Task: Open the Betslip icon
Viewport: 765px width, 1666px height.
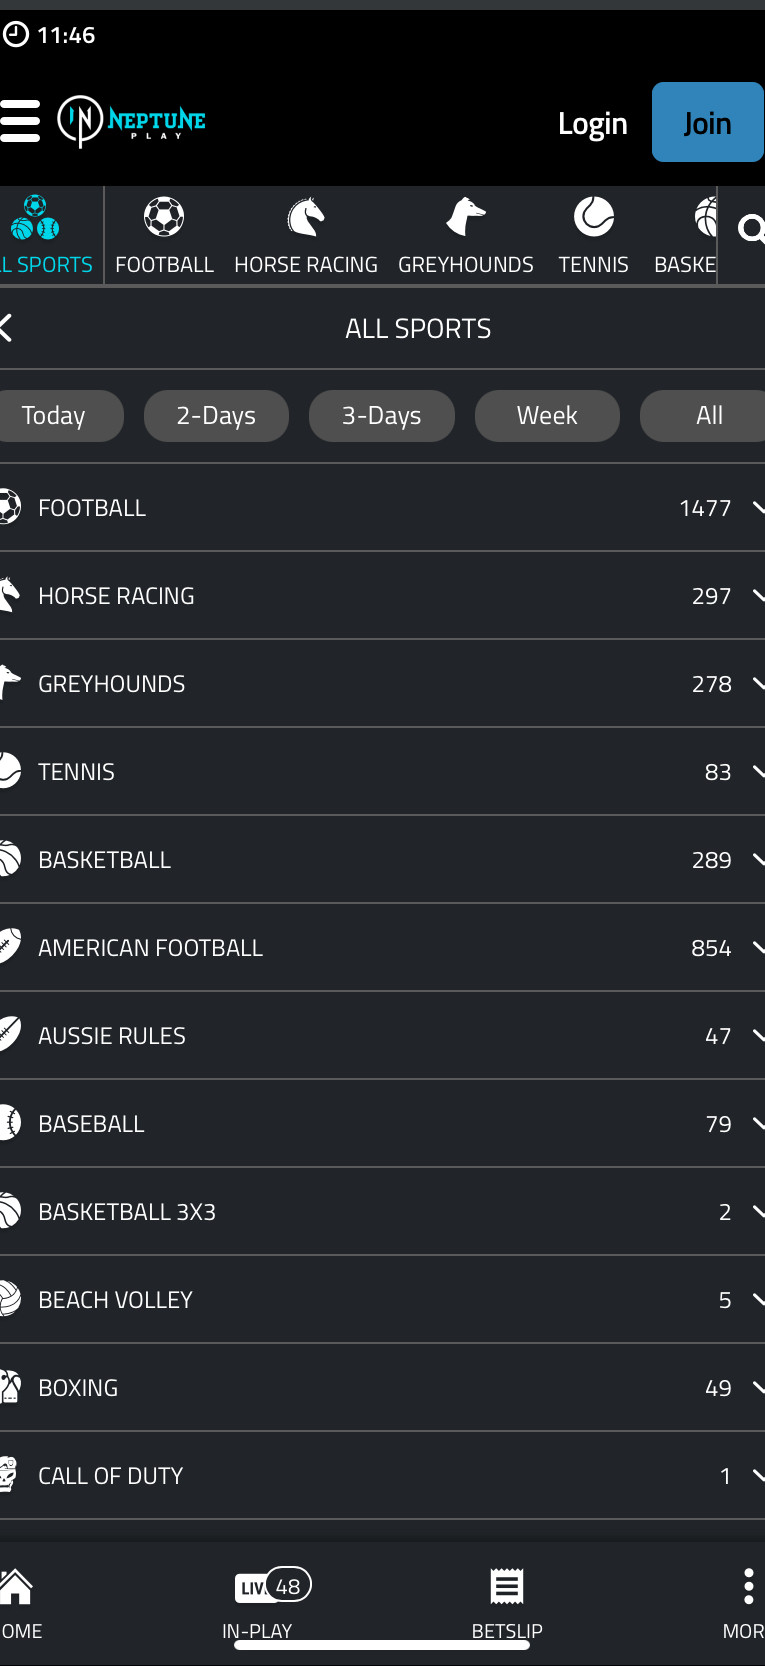Action: click(x=507, y=1587)
